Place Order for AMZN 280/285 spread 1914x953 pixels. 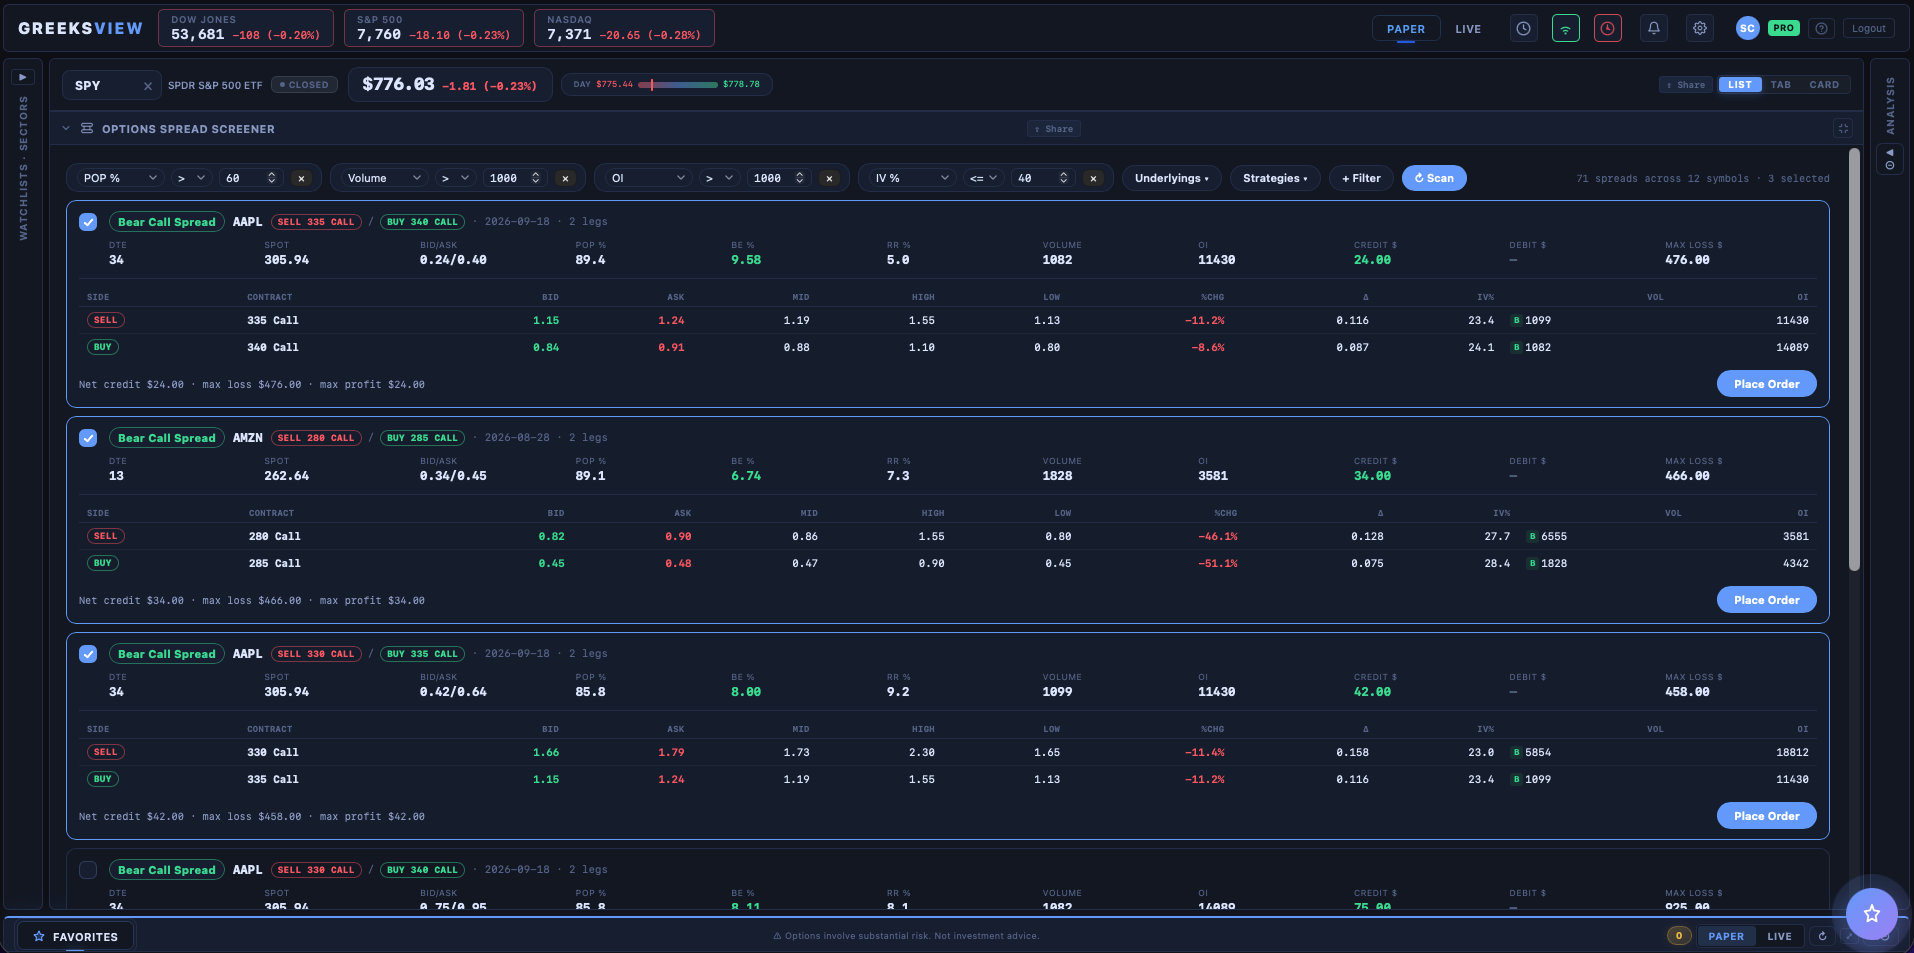(1766, 600)
